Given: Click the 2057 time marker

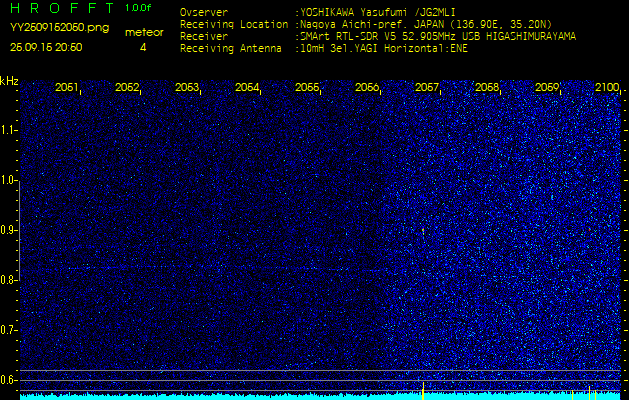Looking at the screenshot, I should click(427, 87).
